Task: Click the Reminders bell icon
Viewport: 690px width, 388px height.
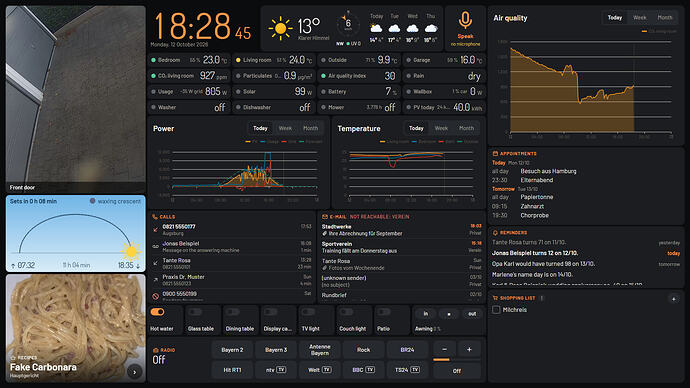Action: [x=495, y=232]
